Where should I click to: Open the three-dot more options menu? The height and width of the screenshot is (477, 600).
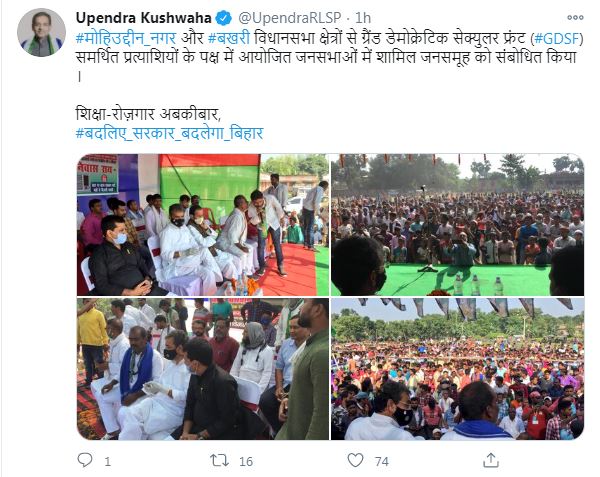tap(575, 18)
